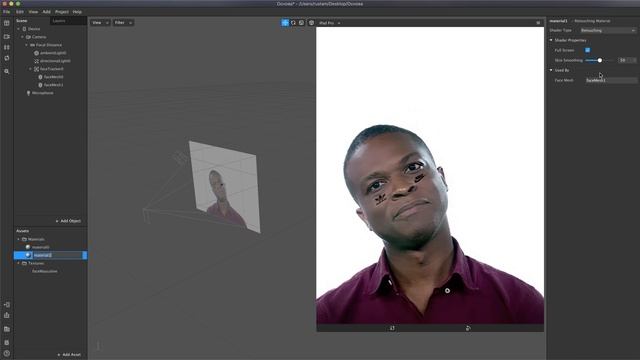
Task: Click the material0 sphere icon in Assets
Action: click(28, 247)
